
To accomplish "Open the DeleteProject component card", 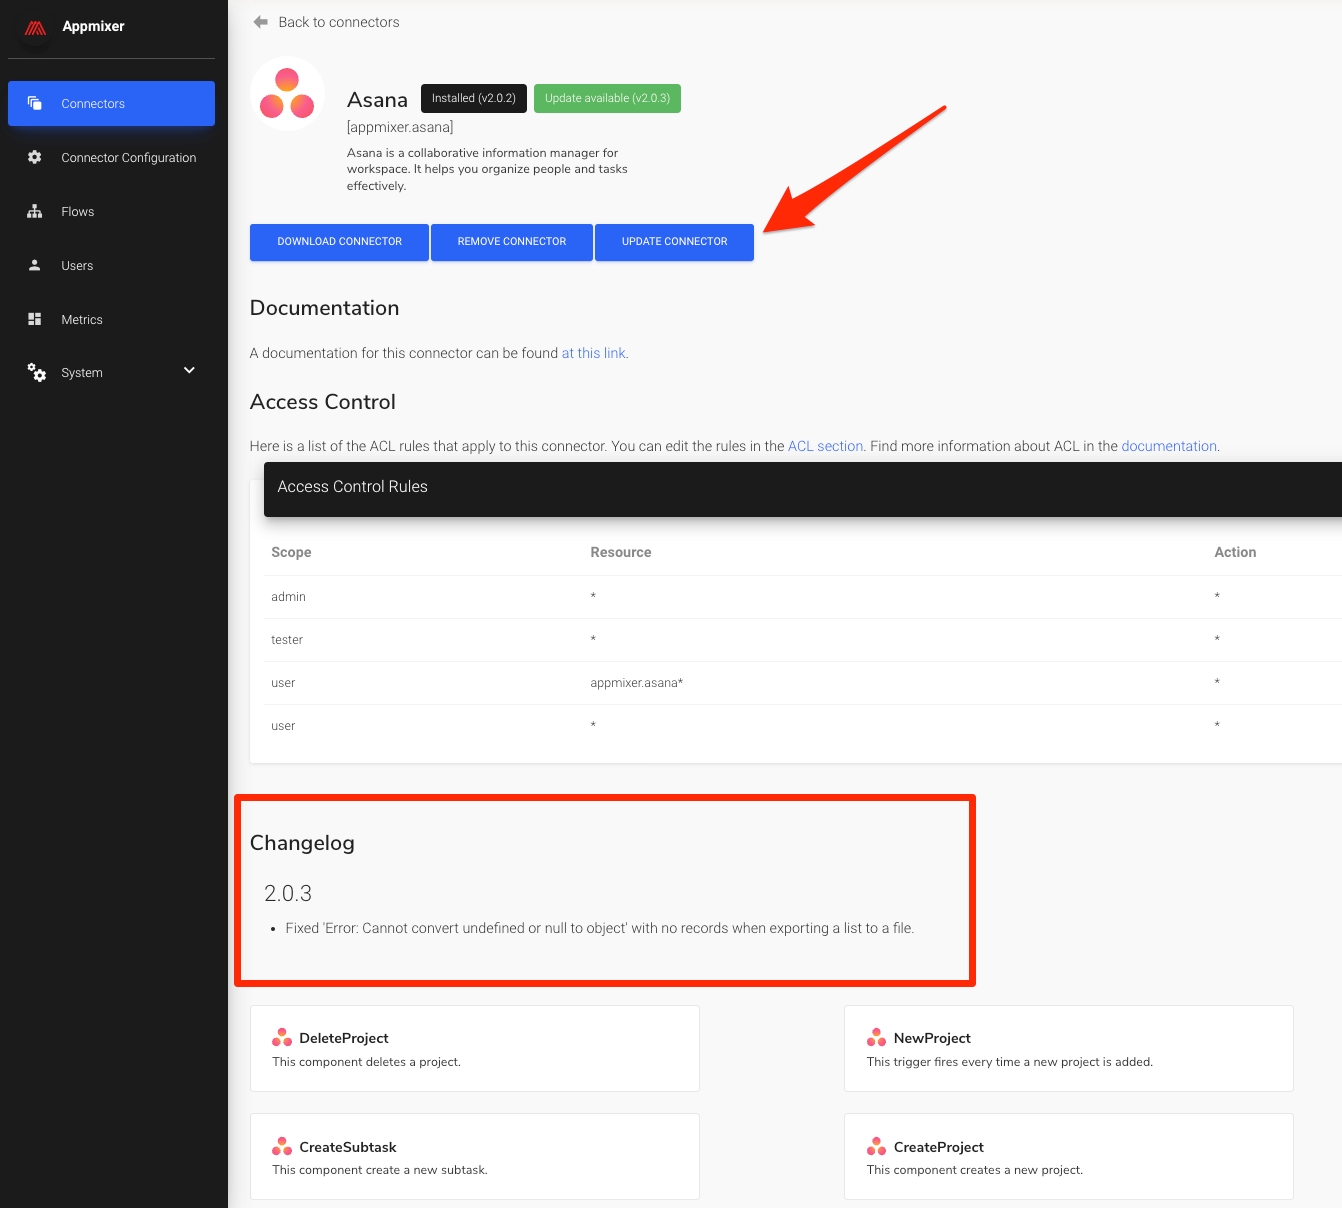I will (474, 1048).
